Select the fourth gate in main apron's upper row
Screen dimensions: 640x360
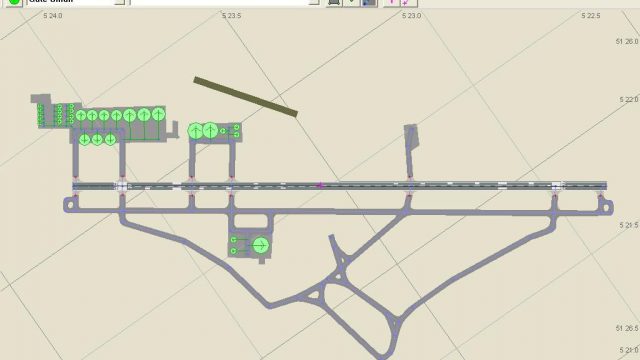pos(116,116)
